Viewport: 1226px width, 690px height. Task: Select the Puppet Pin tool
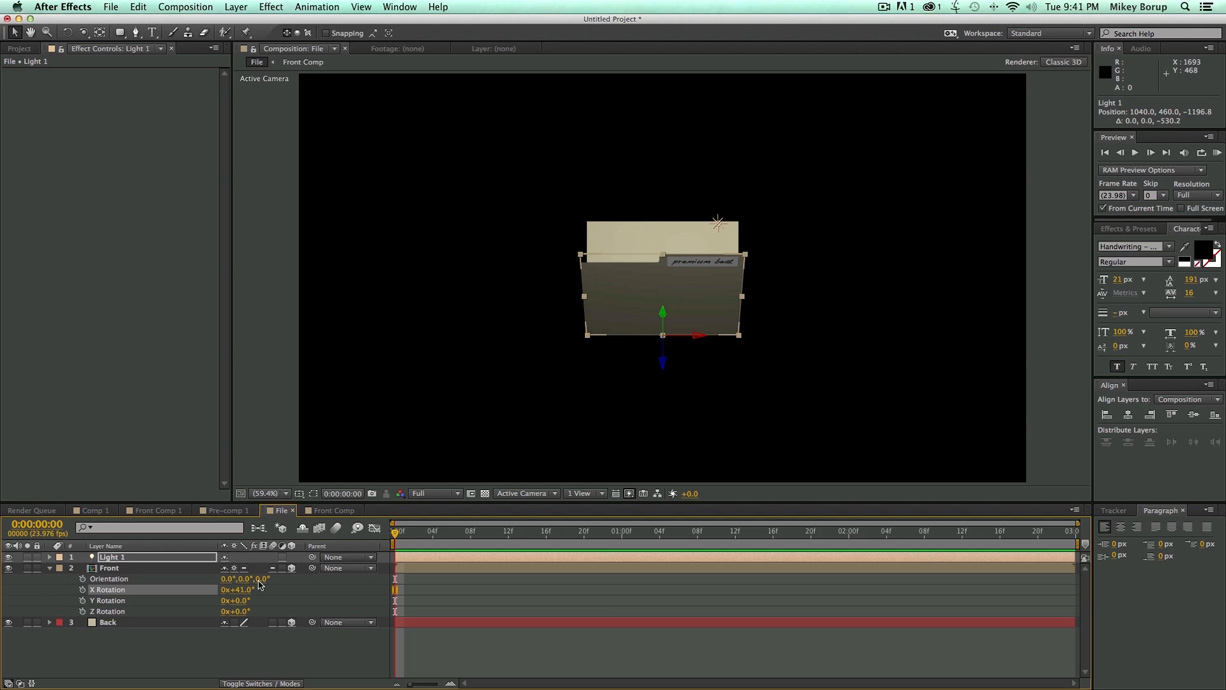point(246,32)
